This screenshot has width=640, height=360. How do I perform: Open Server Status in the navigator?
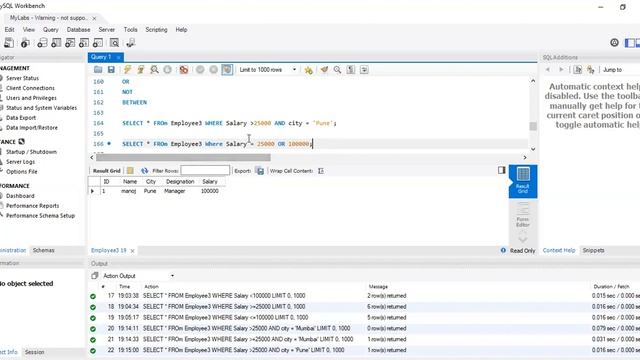(22, 78)
